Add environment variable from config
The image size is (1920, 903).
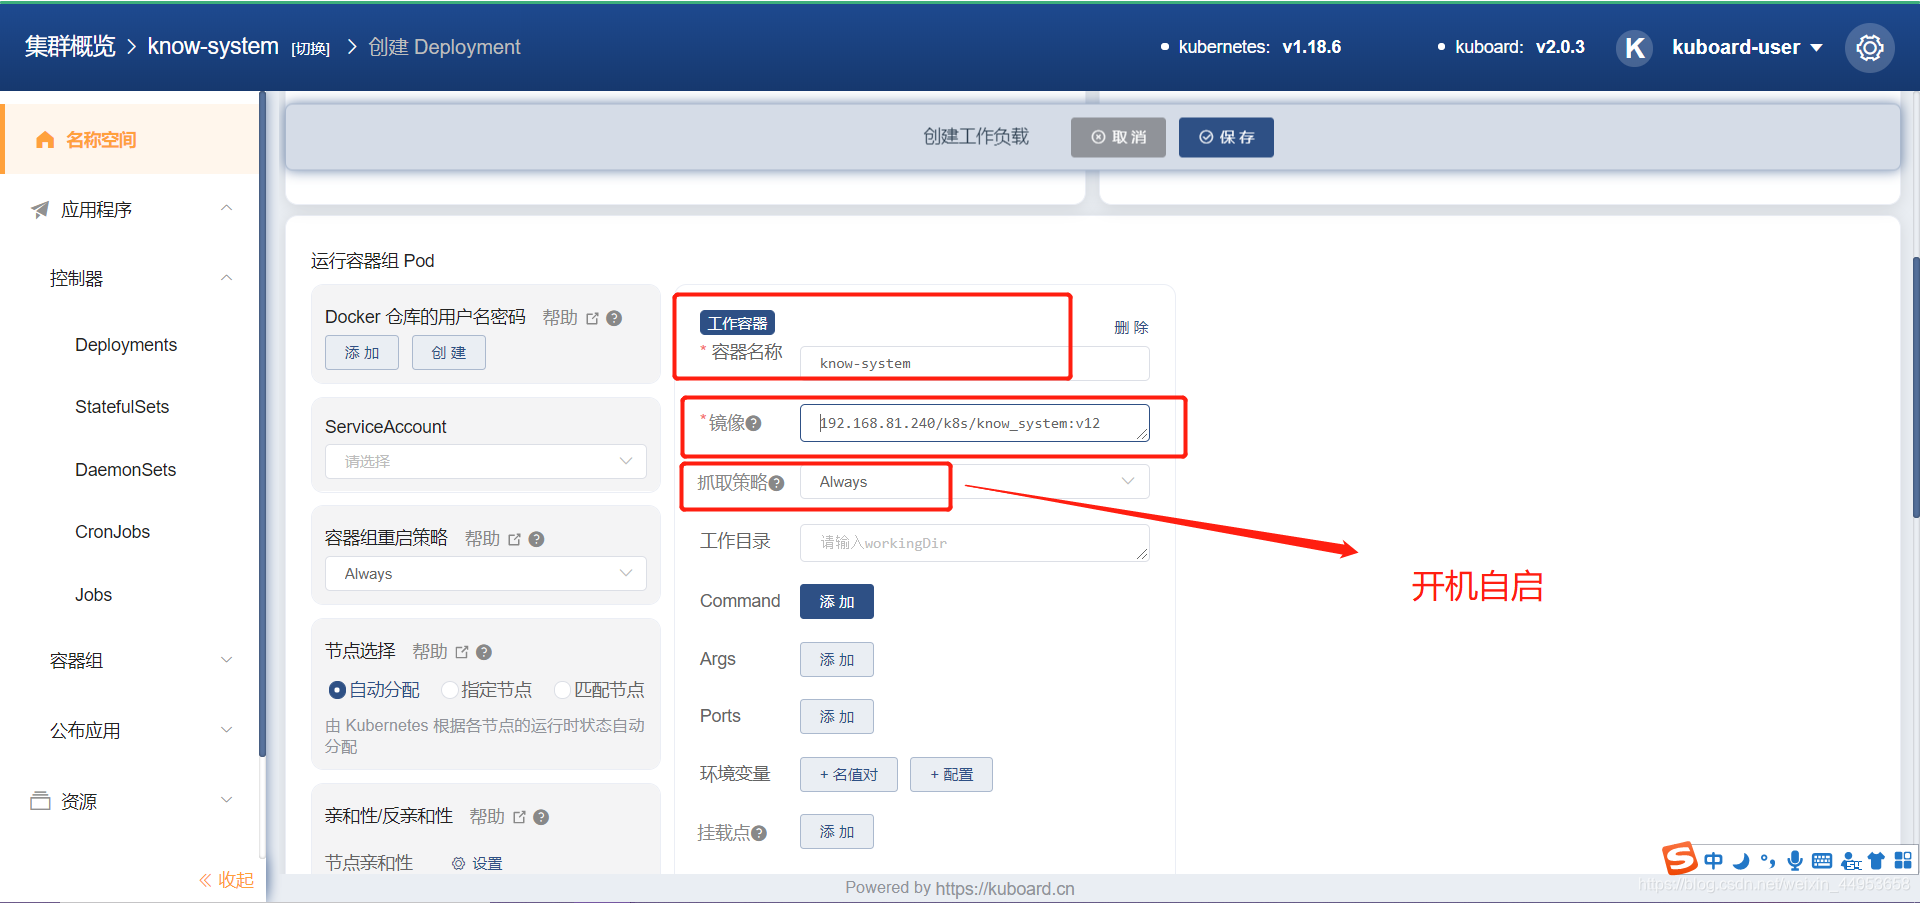[x=951, y=775]
